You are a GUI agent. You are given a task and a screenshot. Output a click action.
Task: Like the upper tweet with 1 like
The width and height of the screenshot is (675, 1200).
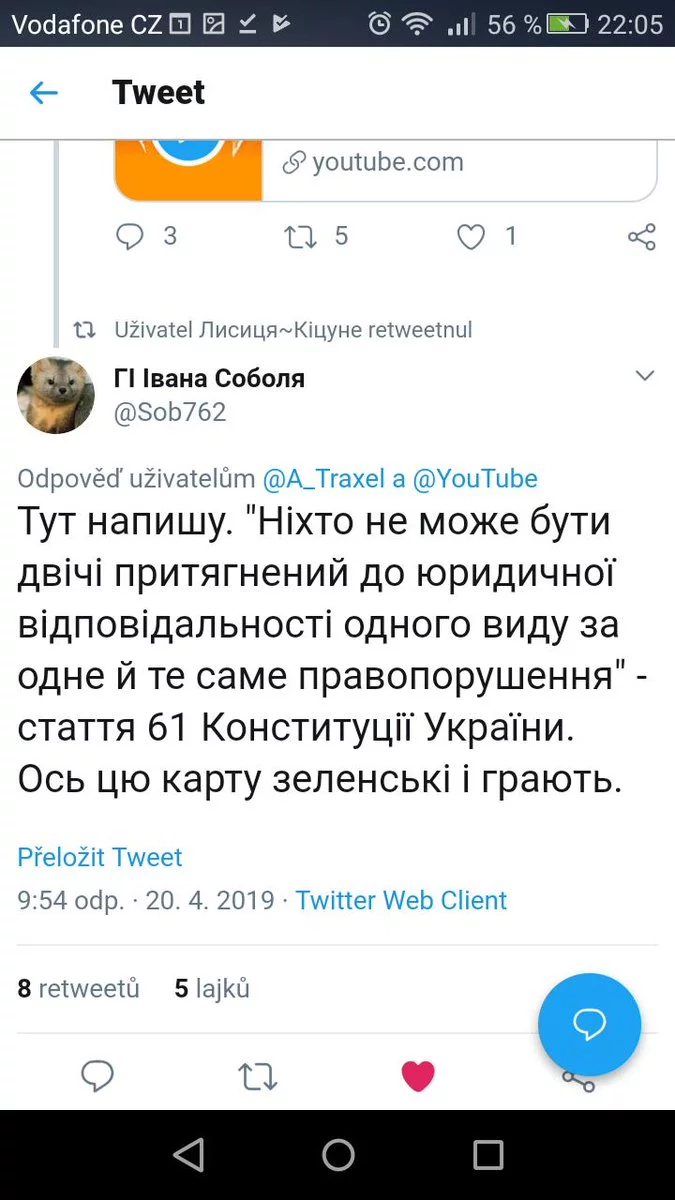click(470, 236)
